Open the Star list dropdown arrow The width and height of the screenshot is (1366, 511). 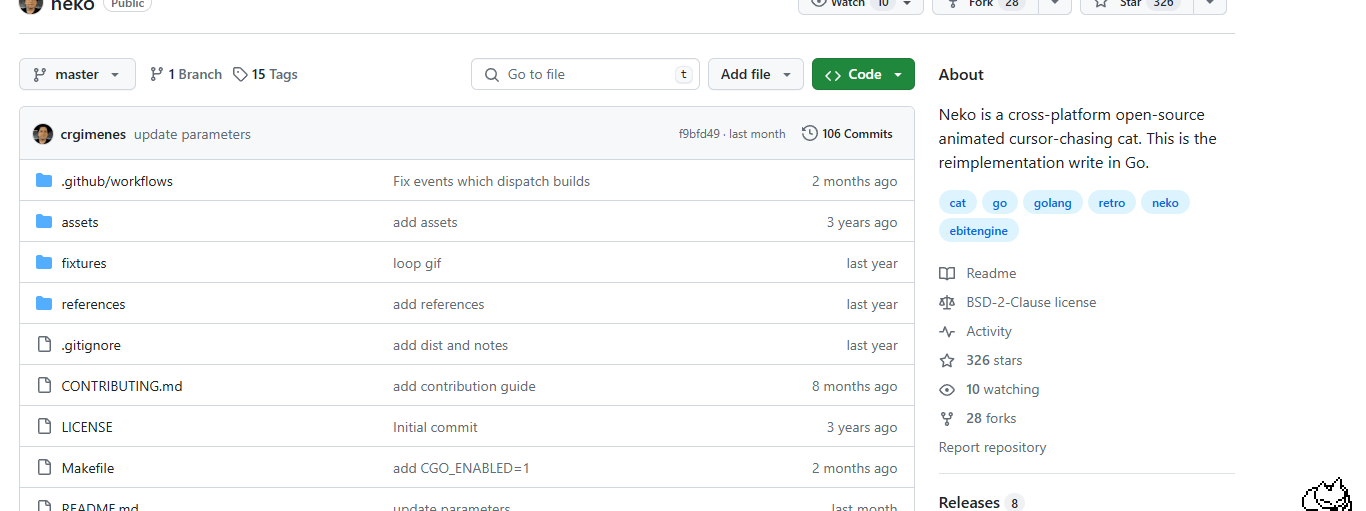(1210, 3)
